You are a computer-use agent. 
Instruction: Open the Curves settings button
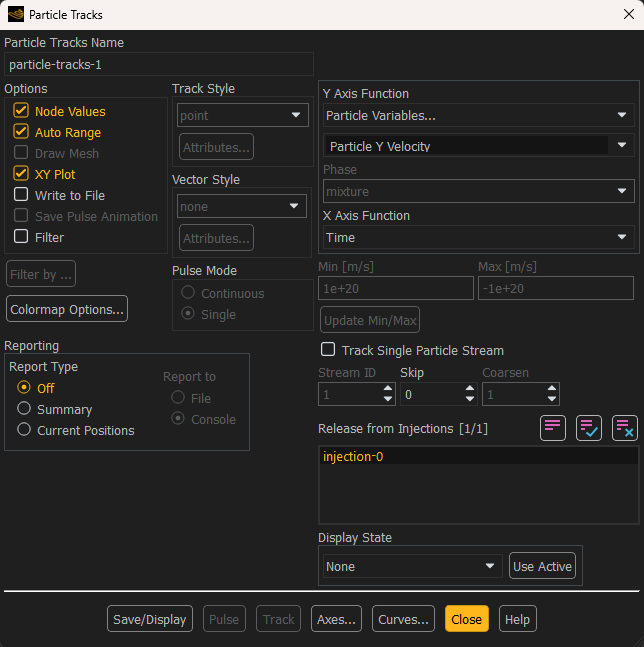(x=403, y=619)
